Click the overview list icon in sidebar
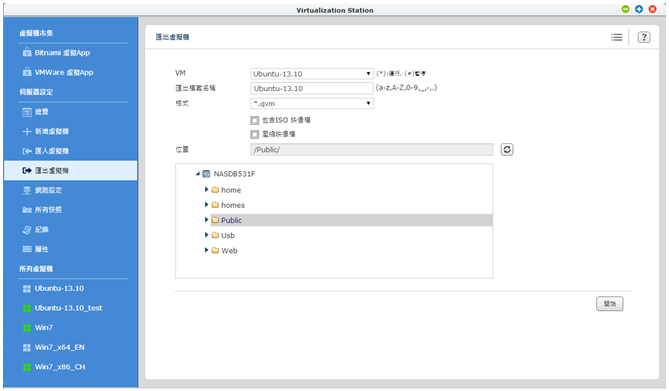The height and width of the screenshot is (391, 669). point(27,112)
